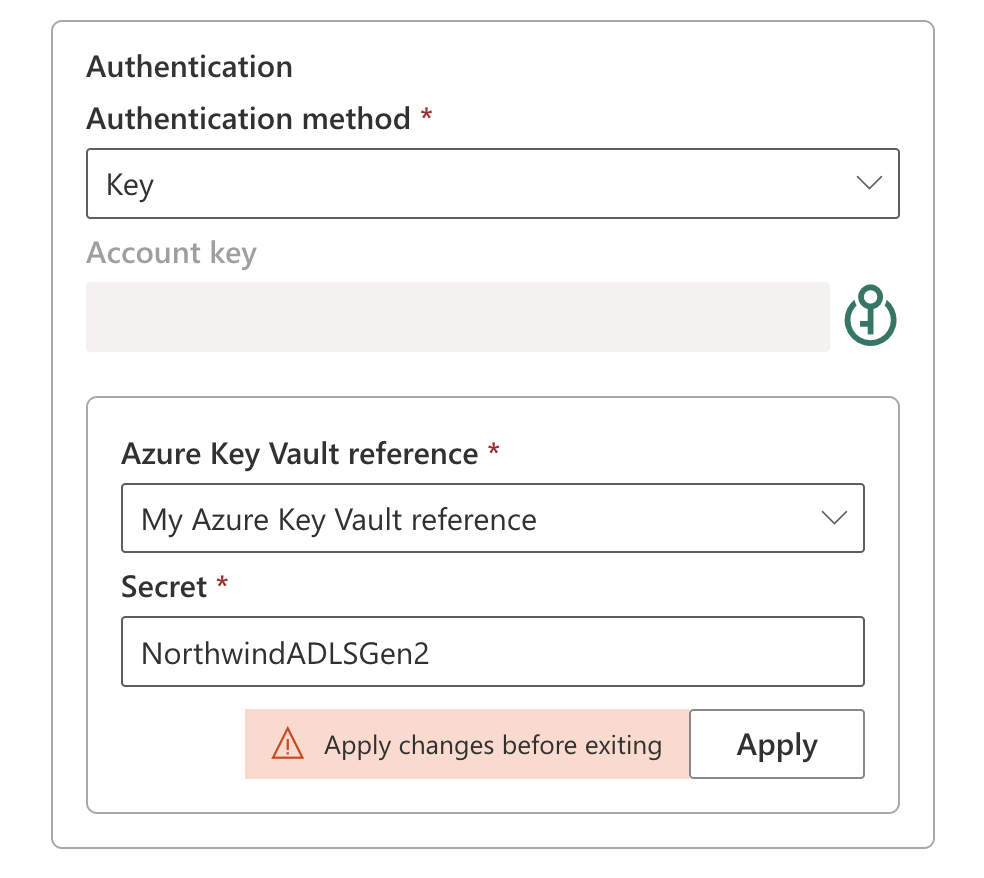984x878 pixels.
Task: Click the chevron on the Authentication method selector
Action: click(869, 183)
